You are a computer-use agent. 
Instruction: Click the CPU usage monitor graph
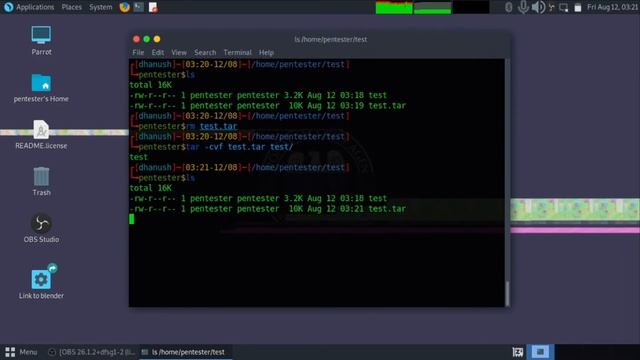(x=394, y=7)
